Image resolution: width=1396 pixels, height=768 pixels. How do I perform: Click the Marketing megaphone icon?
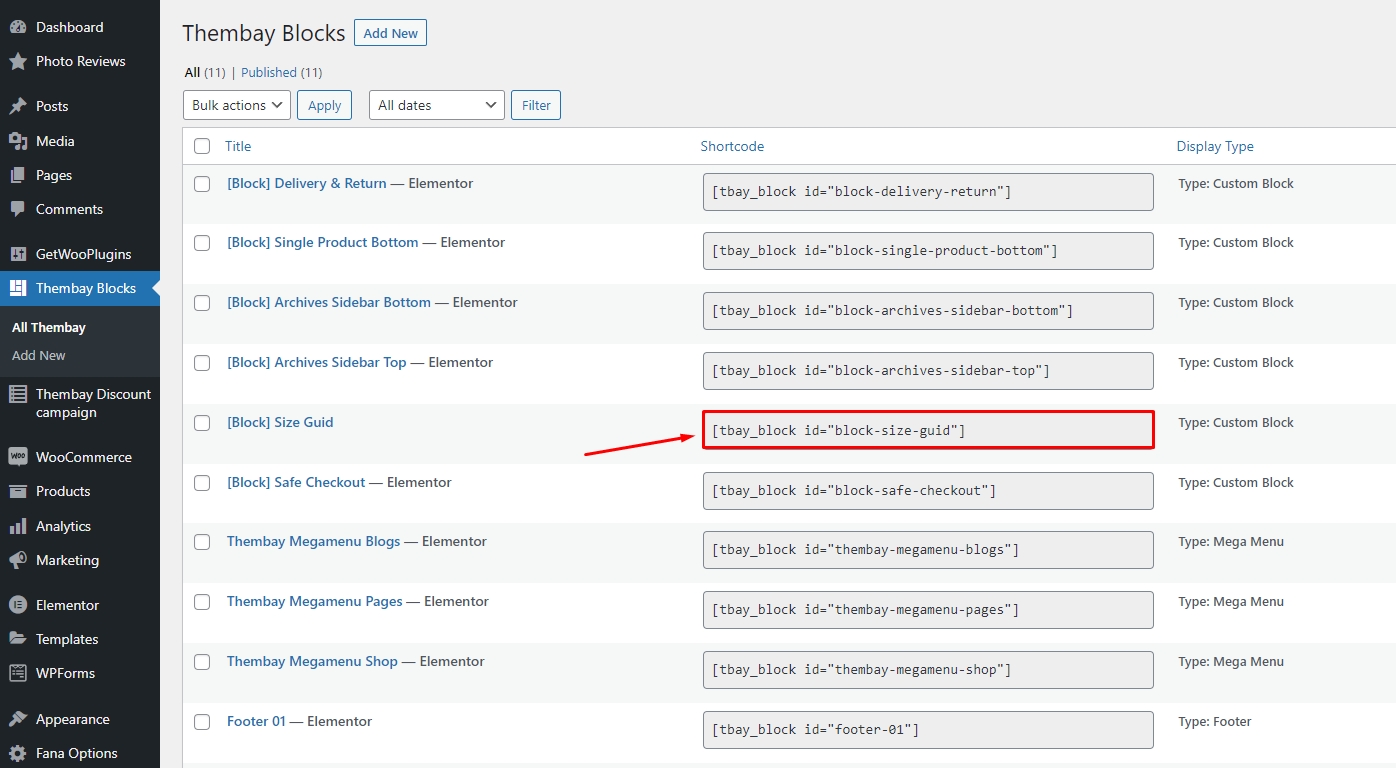(18, 560)
